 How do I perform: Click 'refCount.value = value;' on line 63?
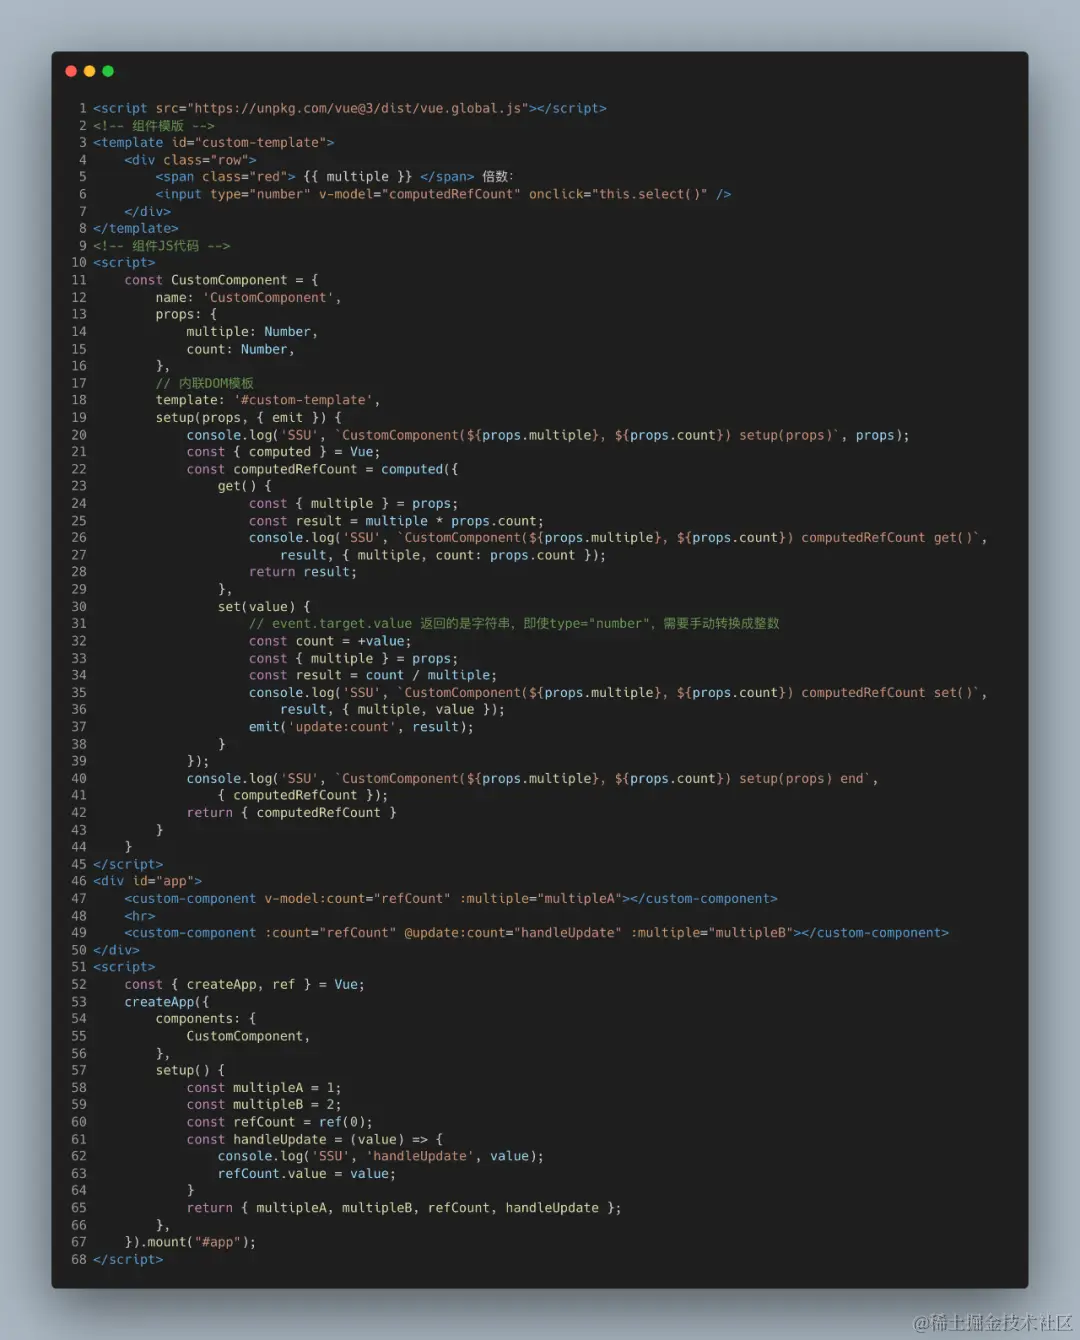tap(307, 1174)
